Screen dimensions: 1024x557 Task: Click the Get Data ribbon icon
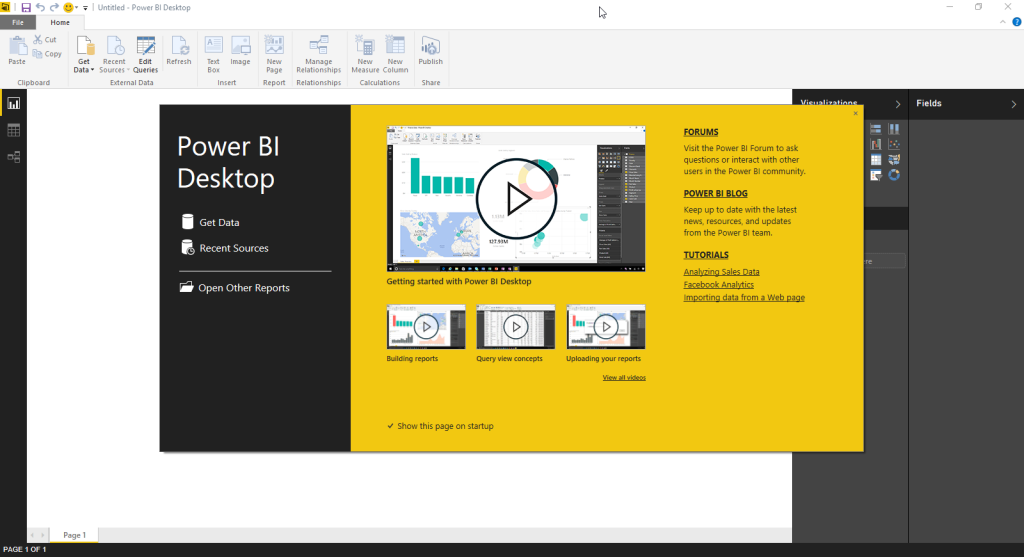click(x=85, y=46)
